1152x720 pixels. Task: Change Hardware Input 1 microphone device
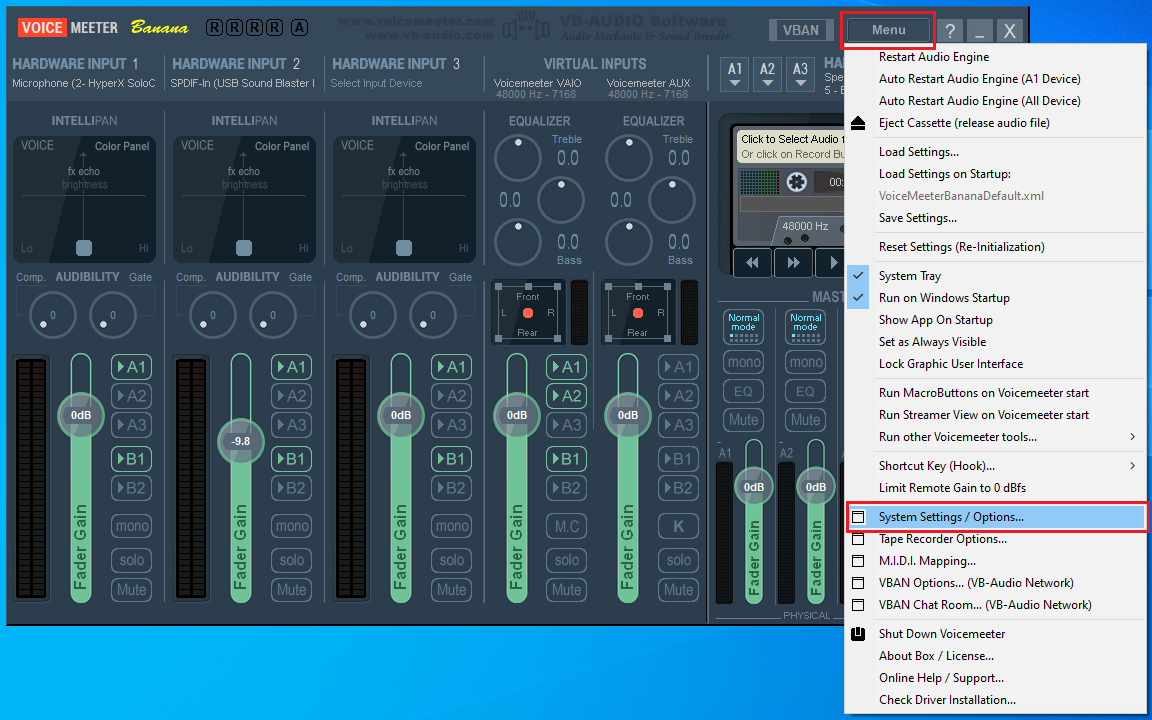point(84,84)
